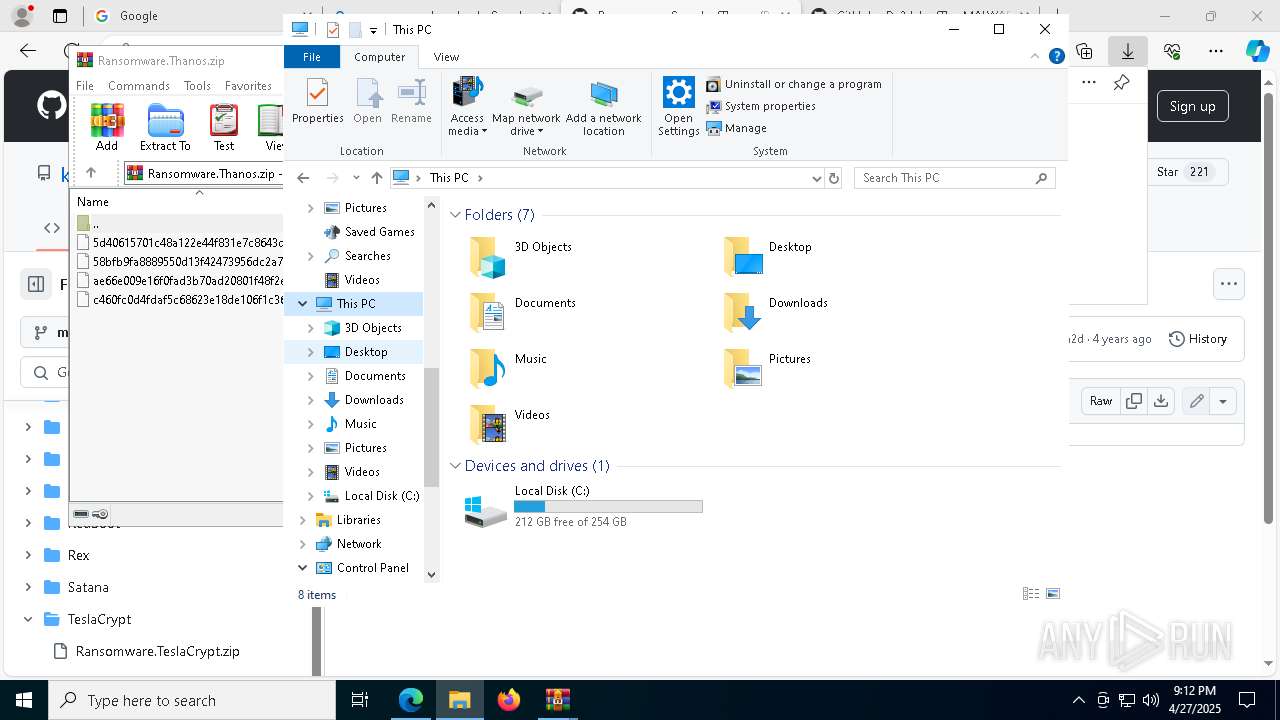Open Windows Start menu
The width and height of the screenshot is (1280, 720).
point(23,700)
